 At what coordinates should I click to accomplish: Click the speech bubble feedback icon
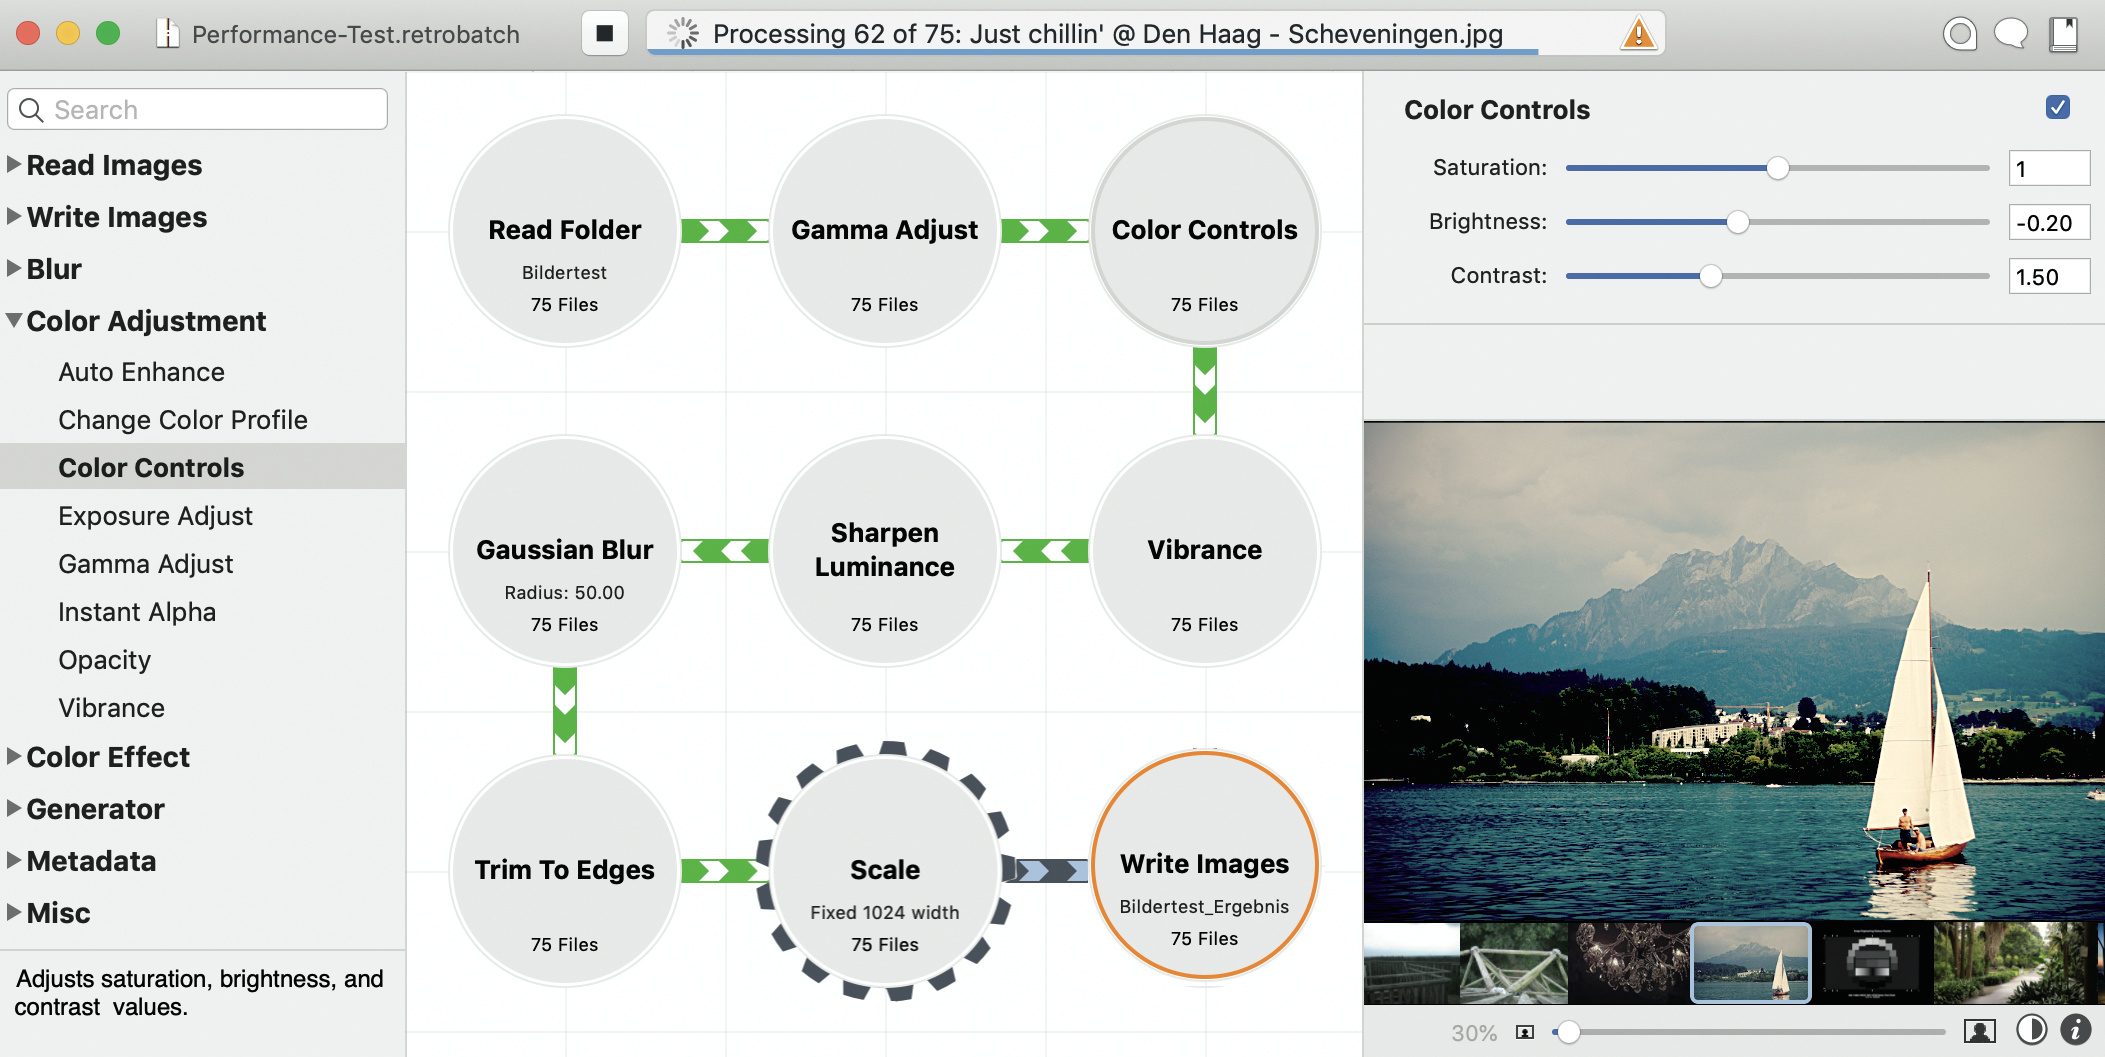point(2010,34)
